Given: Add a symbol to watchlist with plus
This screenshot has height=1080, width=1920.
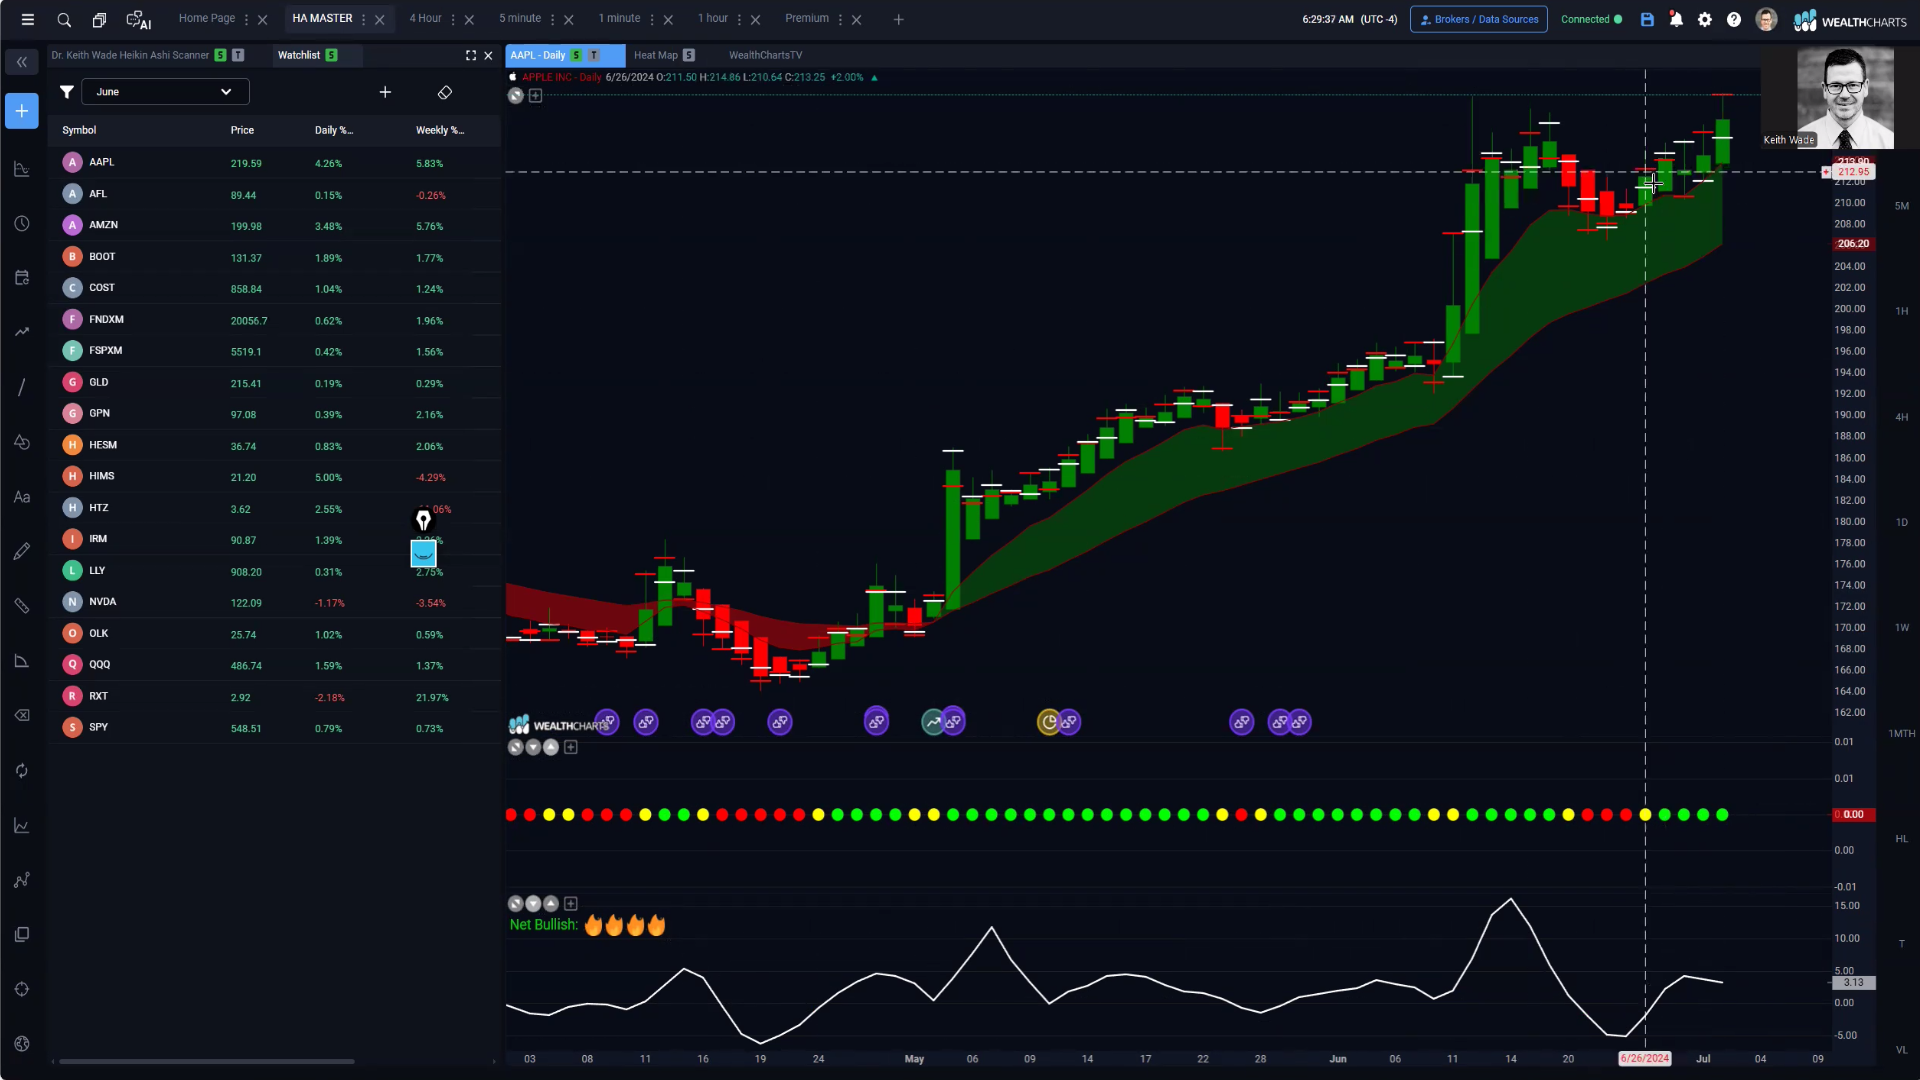Looking at the screenshot, I should coord(385,92).
